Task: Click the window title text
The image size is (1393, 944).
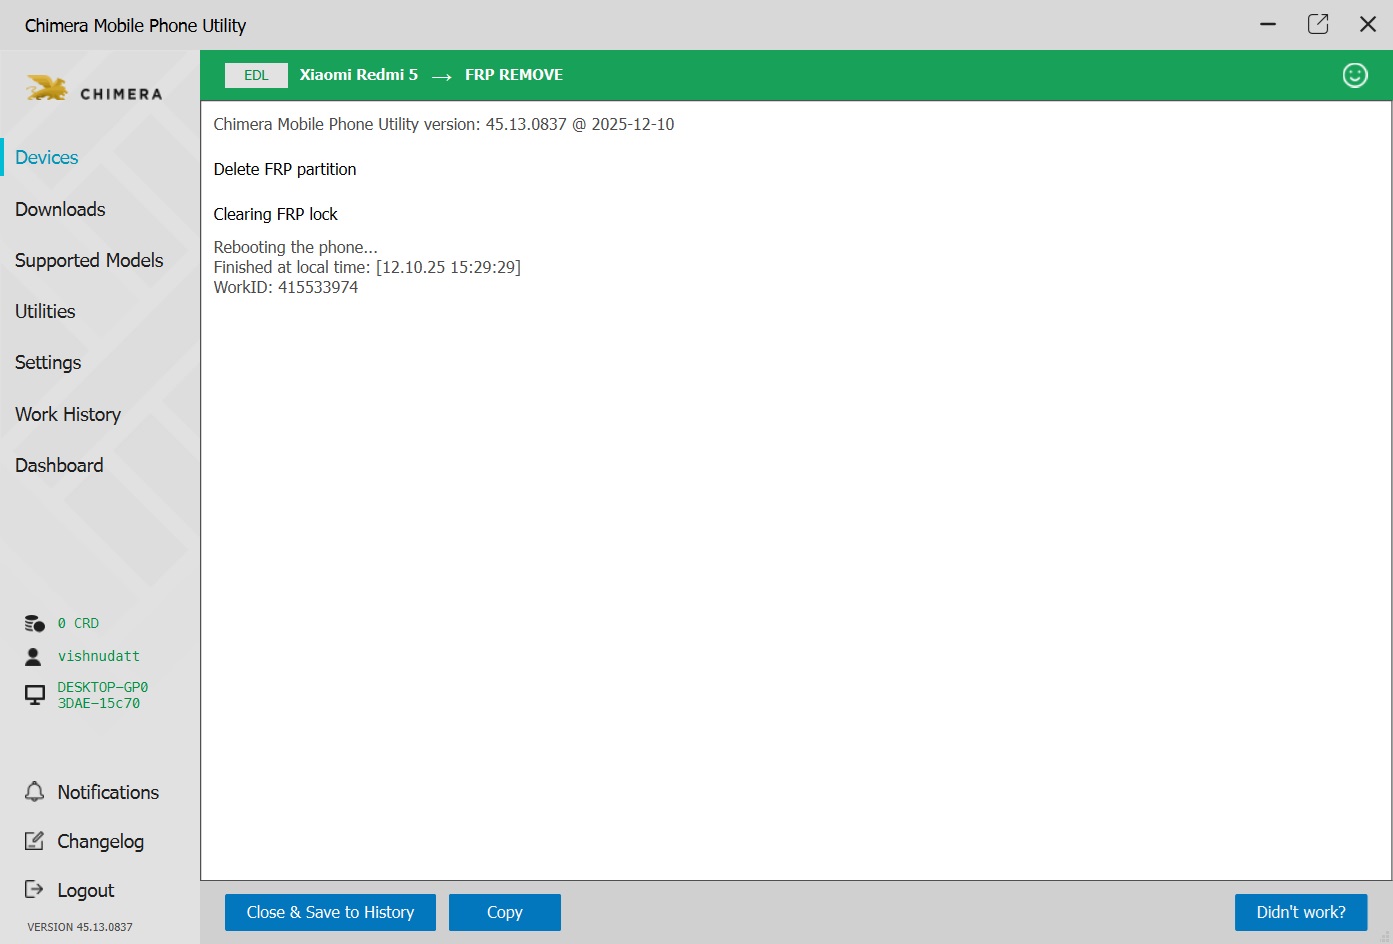Action: 135,25
